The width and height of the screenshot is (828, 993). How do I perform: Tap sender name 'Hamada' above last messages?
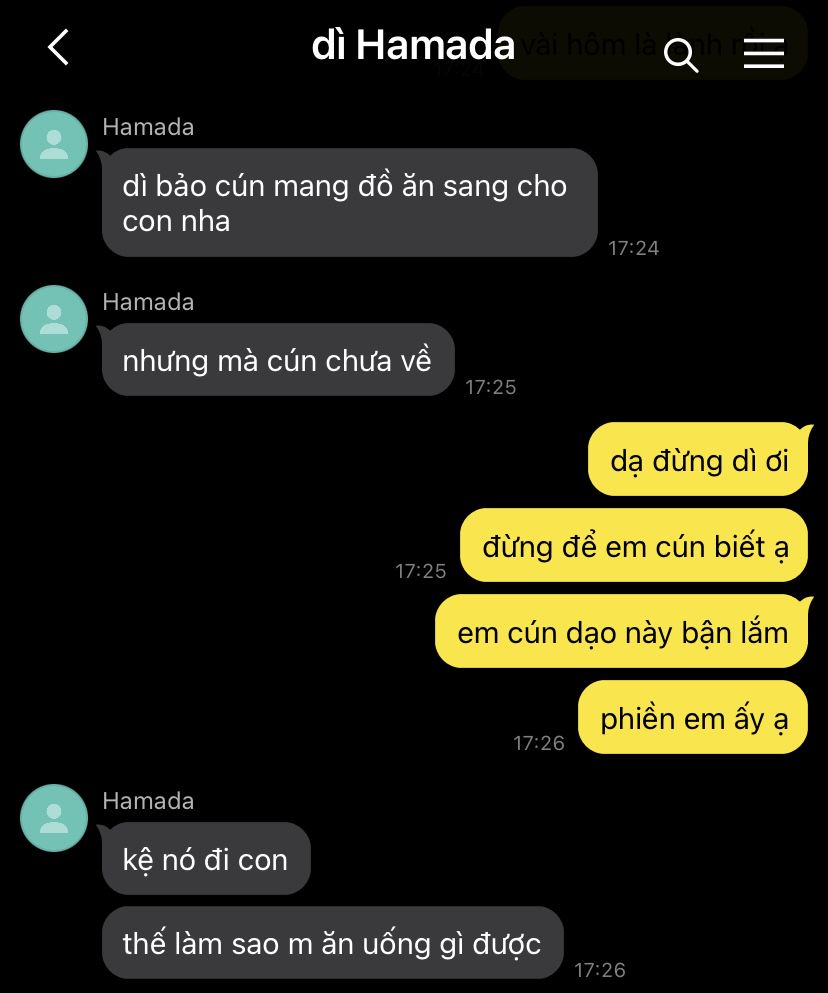pos(148,800)
